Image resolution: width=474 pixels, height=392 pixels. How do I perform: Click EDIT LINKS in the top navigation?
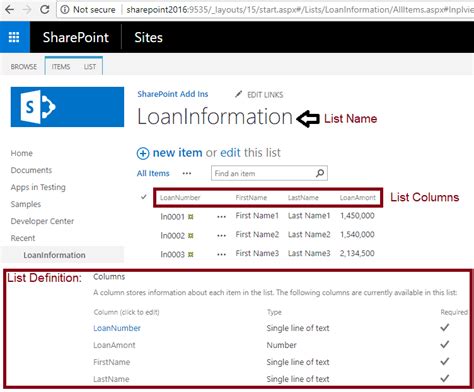[265, 95]
